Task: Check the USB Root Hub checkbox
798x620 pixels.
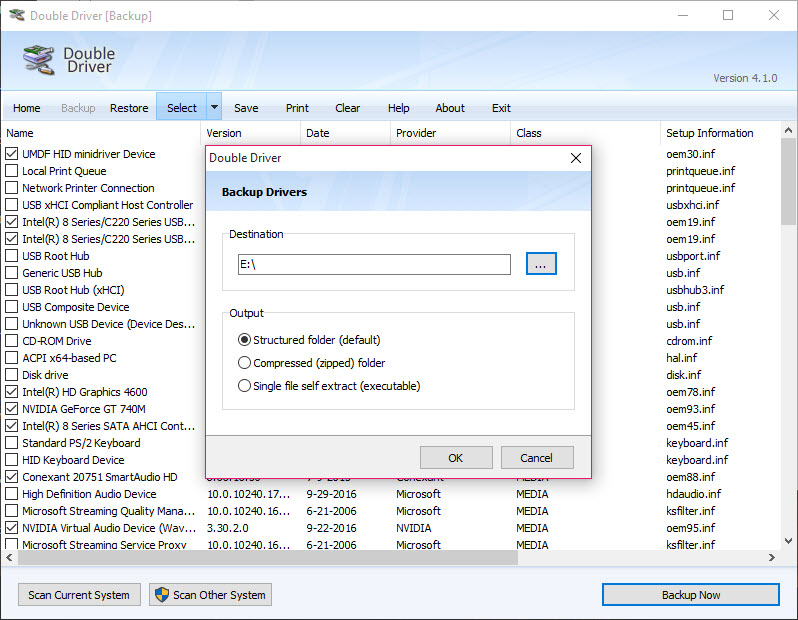Action: click(11, 256)
